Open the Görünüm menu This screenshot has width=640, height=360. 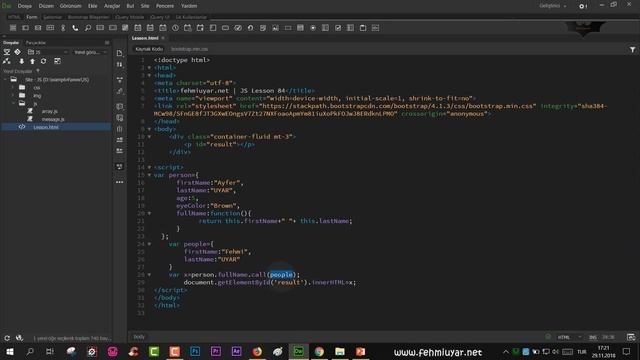point(71,6)
